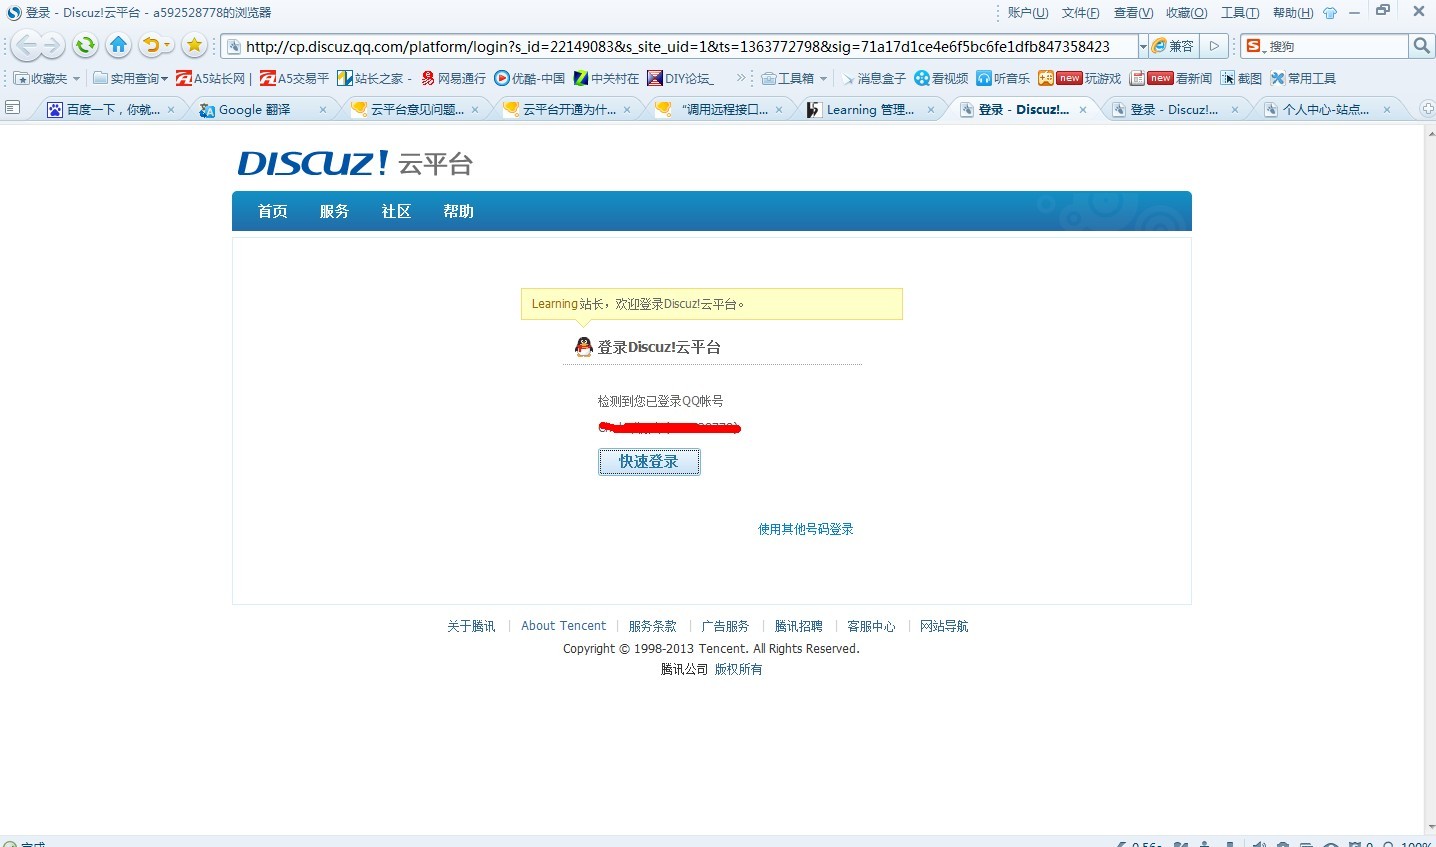Switch to the 云平台意见问题 tab
Image resolution: width=1436 pixels, height=847 pixels.
[x=417, y=110]
